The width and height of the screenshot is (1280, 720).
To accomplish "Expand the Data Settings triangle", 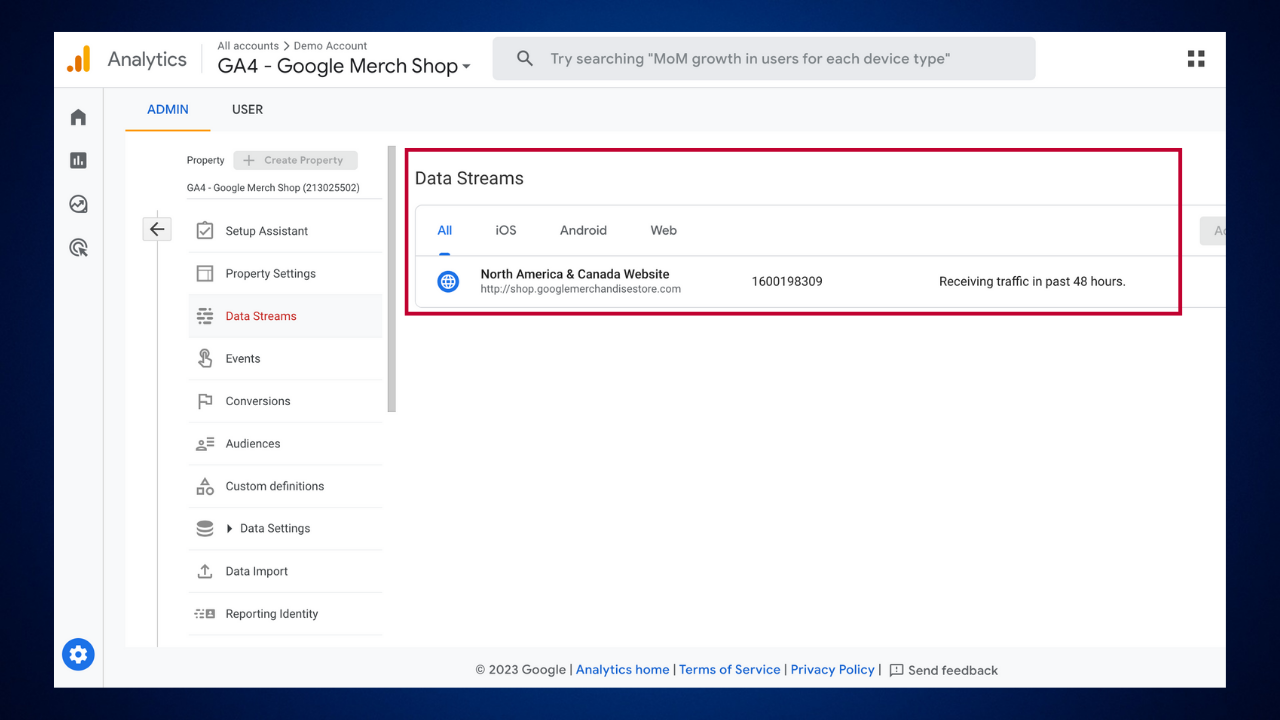I will click(x=229, y=529).
